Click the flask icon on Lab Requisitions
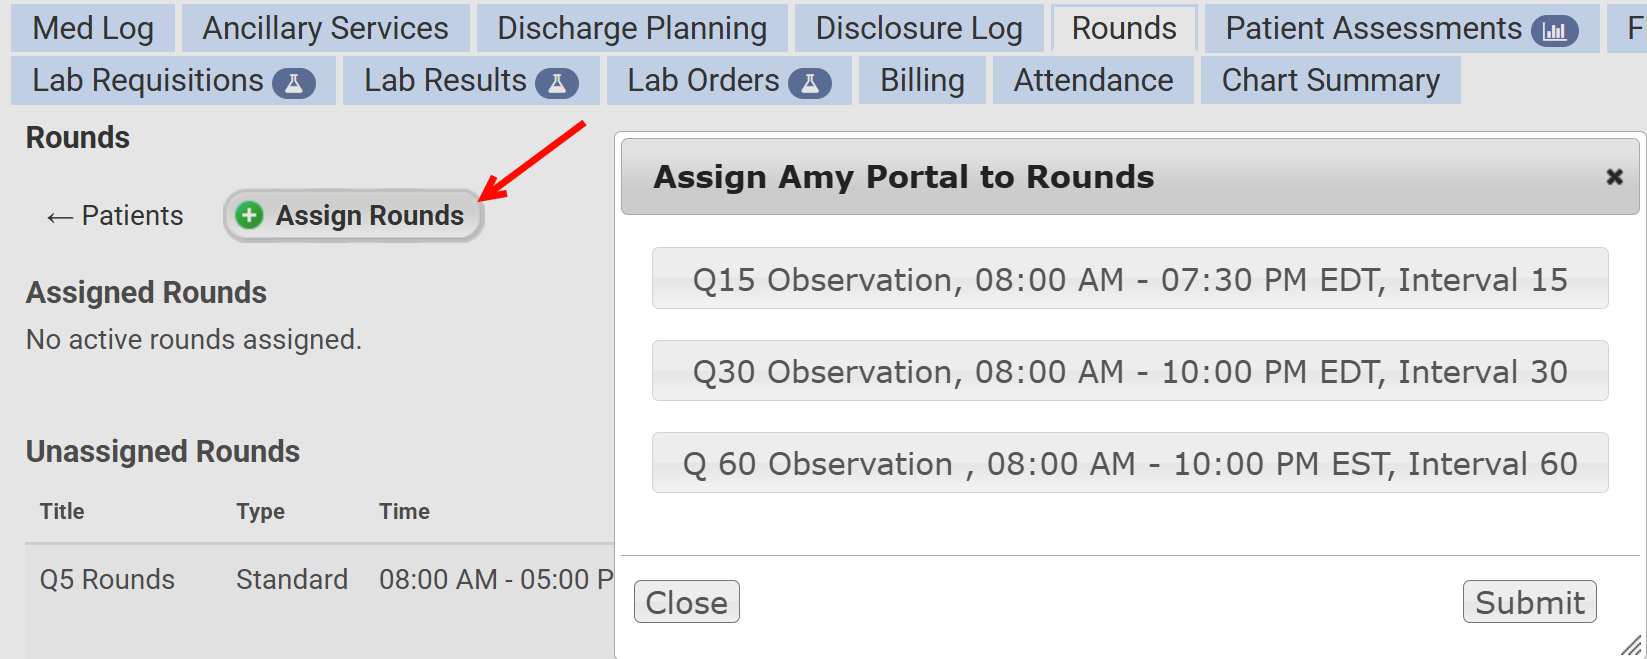The height and width of the screenshot is (659, 1647). (294, 83)
